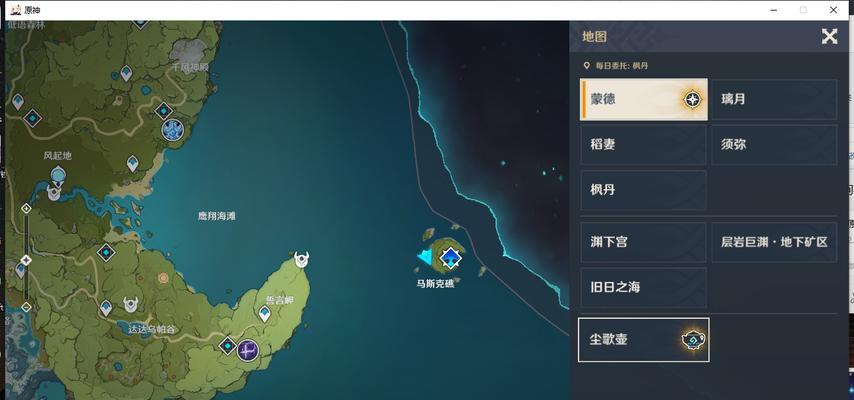The width and height of the screenshot is (854, 400).
Task: Click the 马斯克礁 map label
Action: point(436,283)
